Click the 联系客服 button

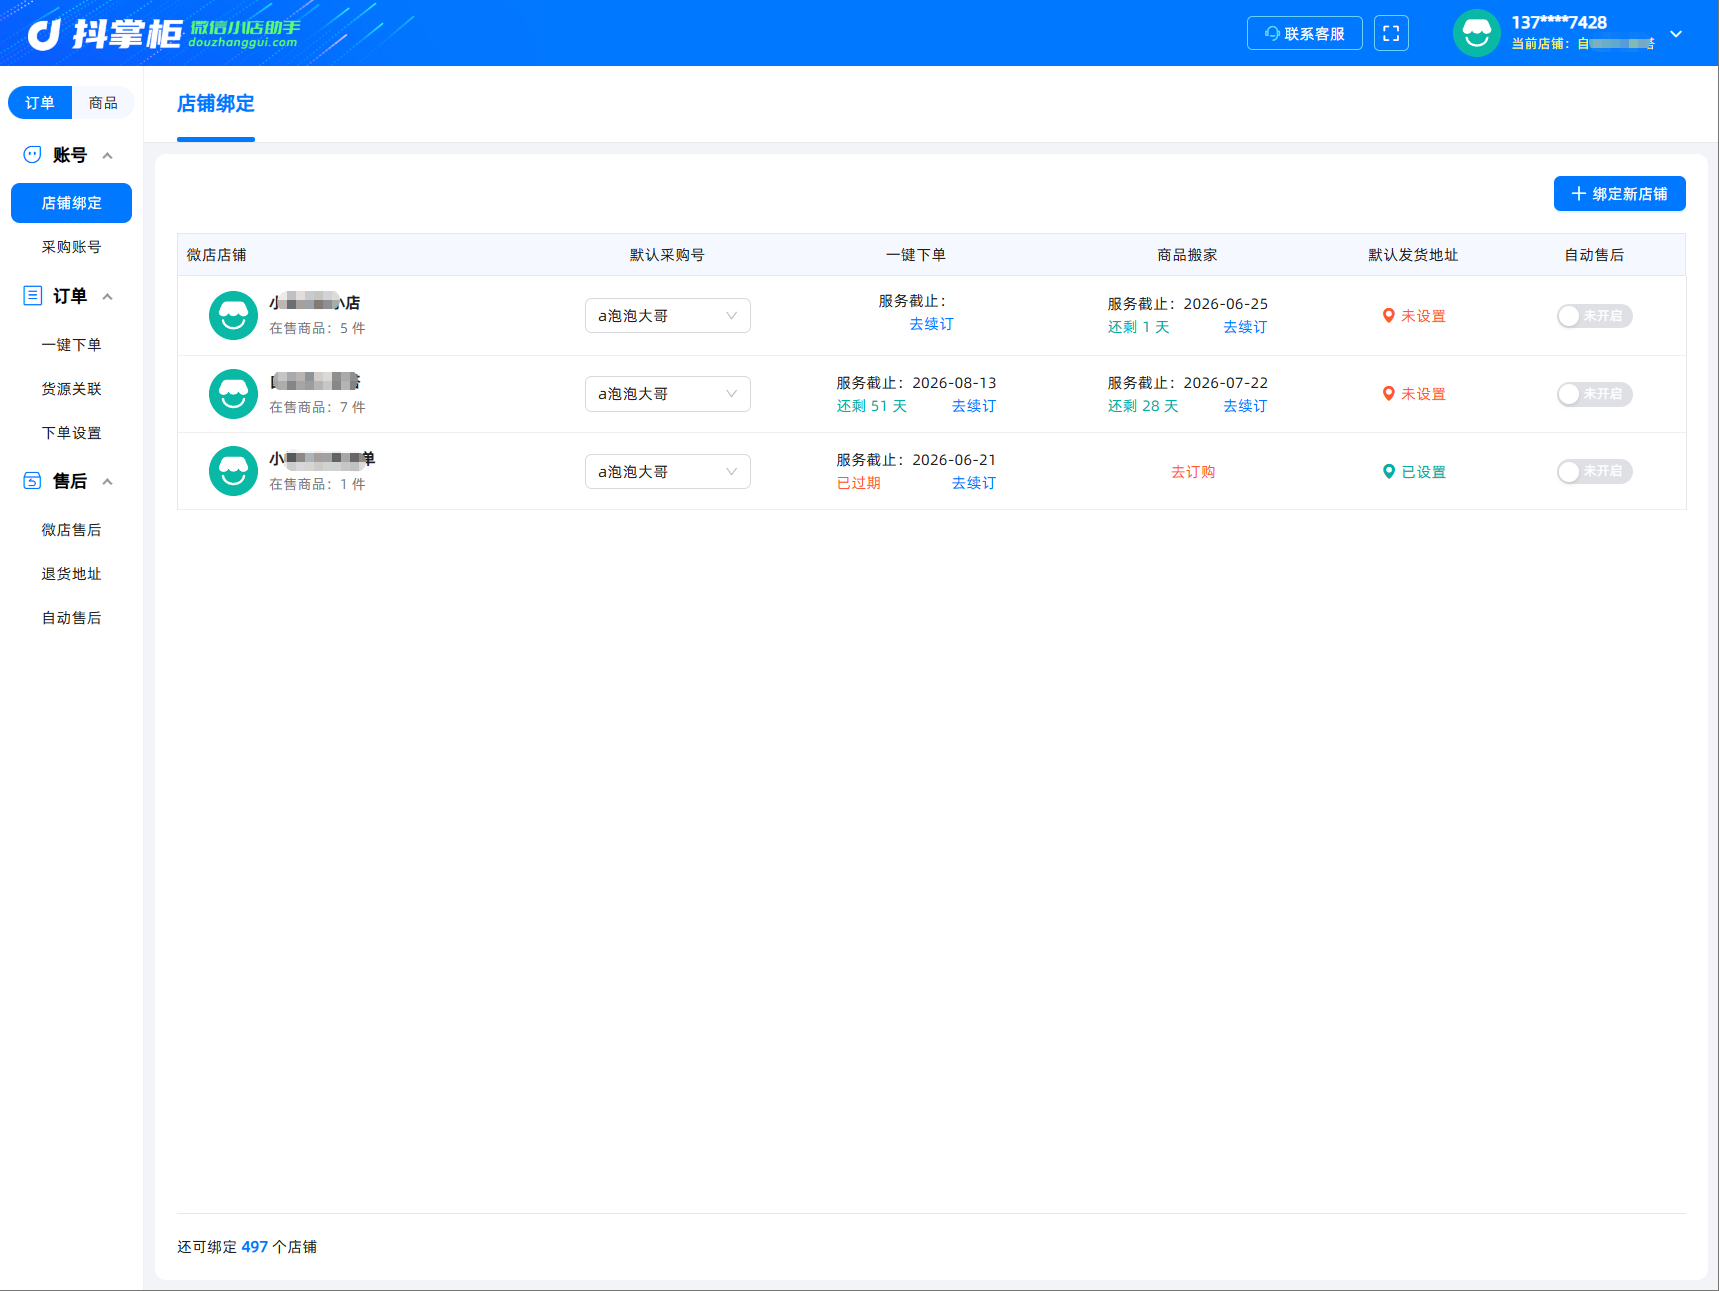1304,33
